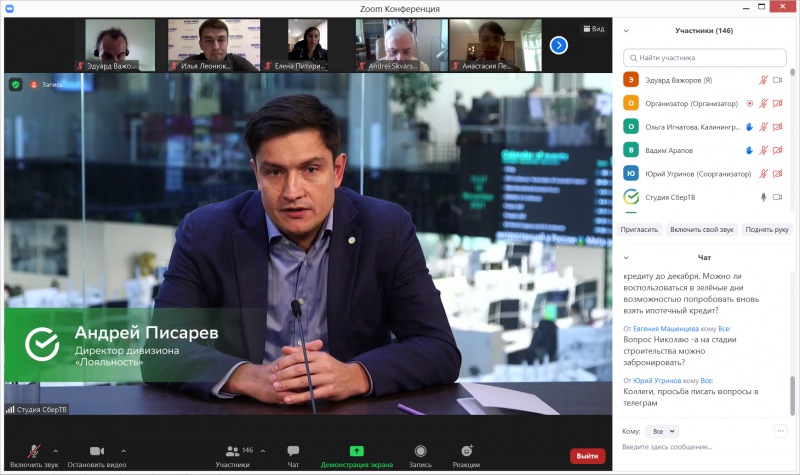Show next video thumbnails with blue arrow
800x475 pixels.
559,44
